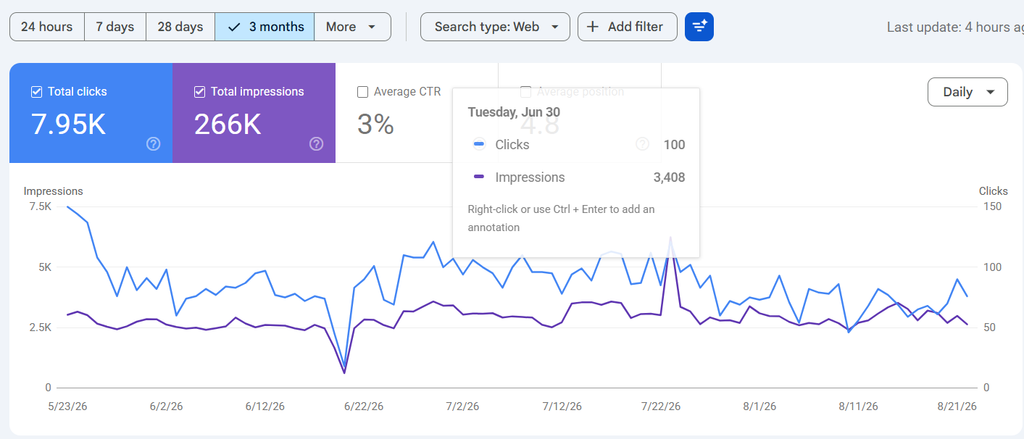1024x439 pixels.
Task: Expand the Search type: Web dropdown
Action: (494, 27)
